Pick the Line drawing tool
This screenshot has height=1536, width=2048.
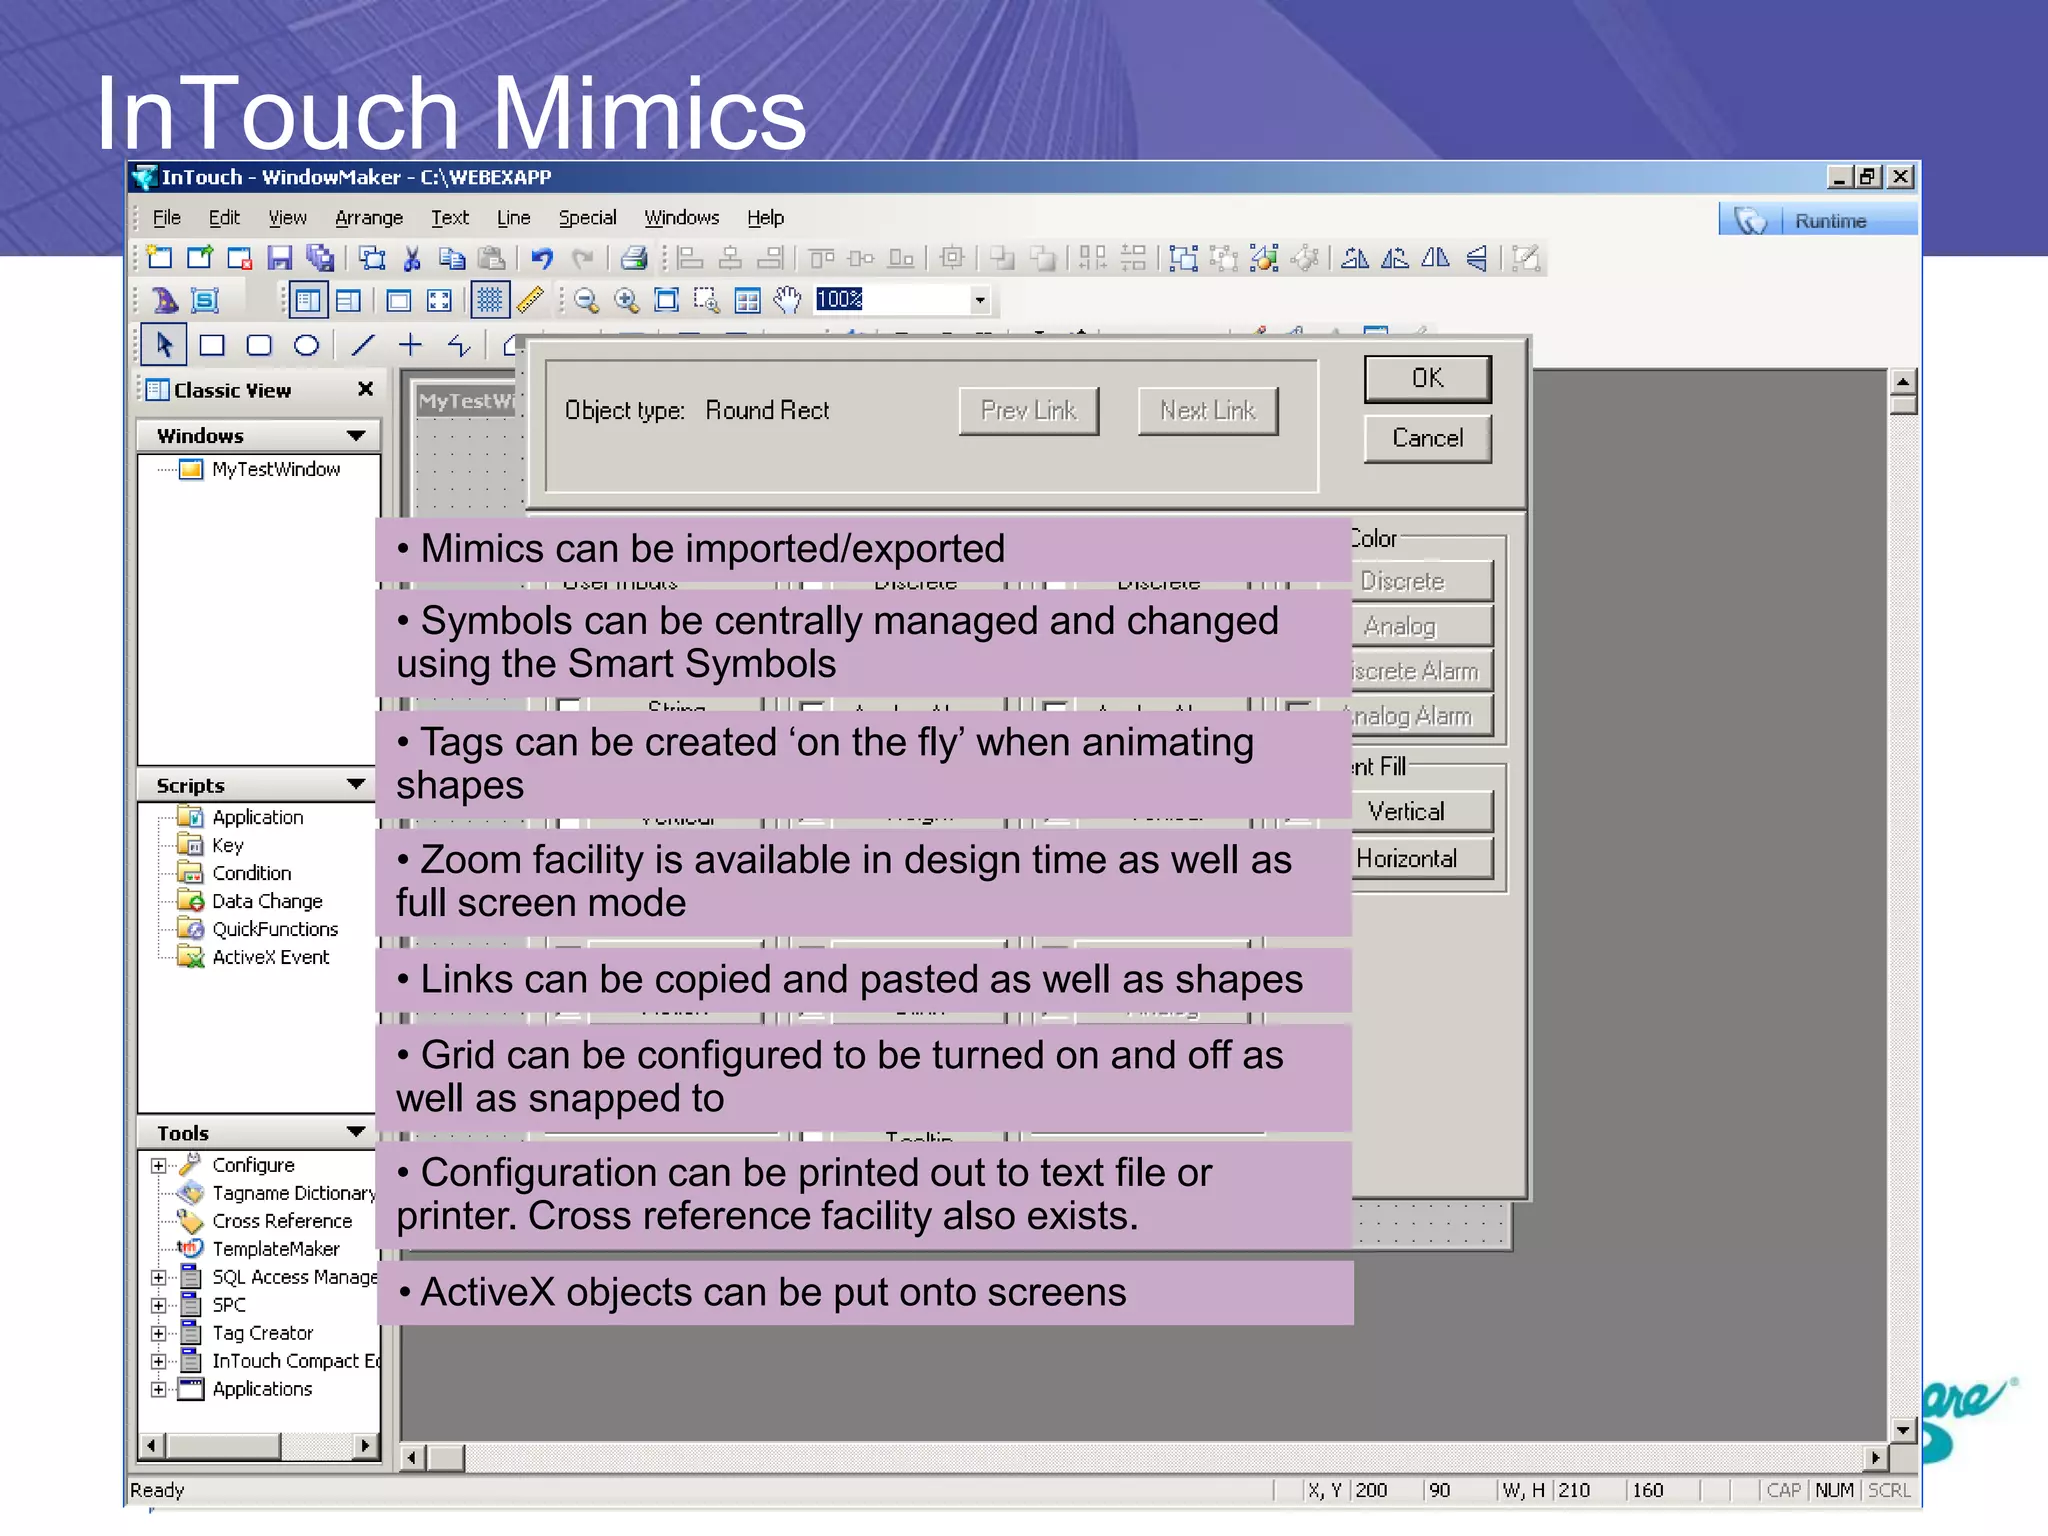[363, 346]
